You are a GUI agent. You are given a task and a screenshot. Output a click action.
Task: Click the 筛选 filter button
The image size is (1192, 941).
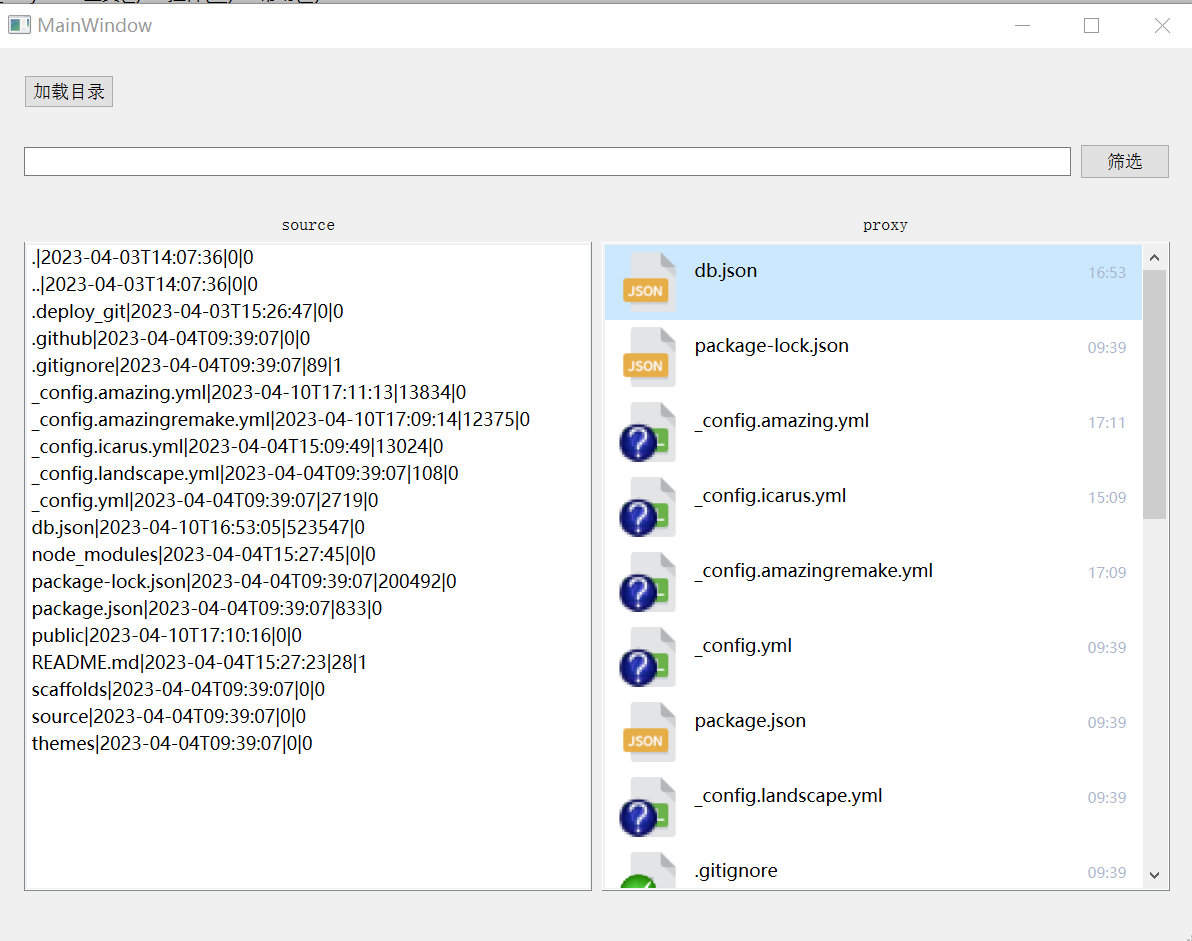tap(1124, 161)
